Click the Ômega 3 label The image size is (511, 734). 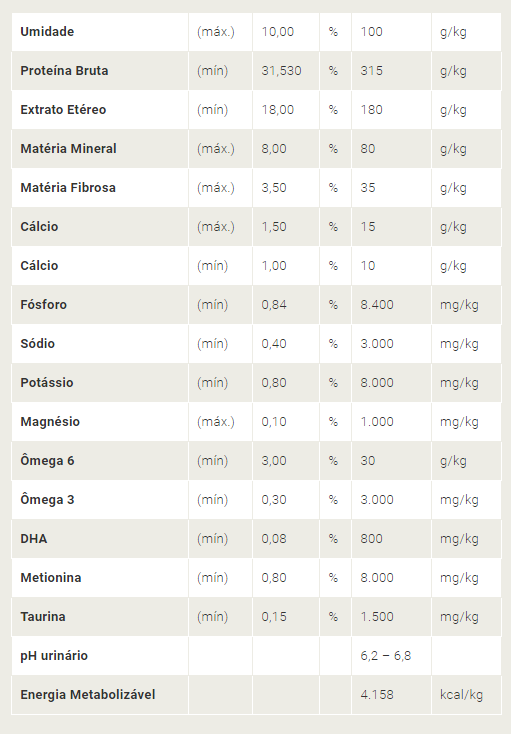click(x=47, y=499)
